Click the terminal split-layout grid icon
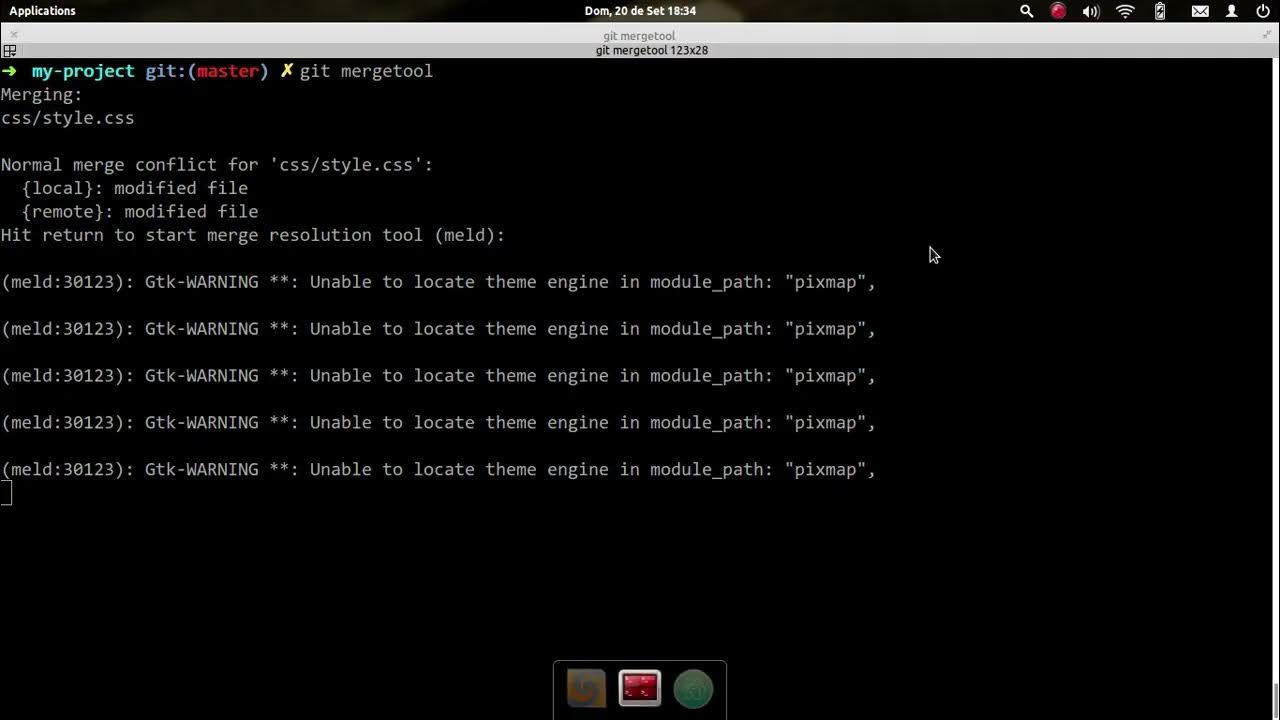 pos(10,50)
